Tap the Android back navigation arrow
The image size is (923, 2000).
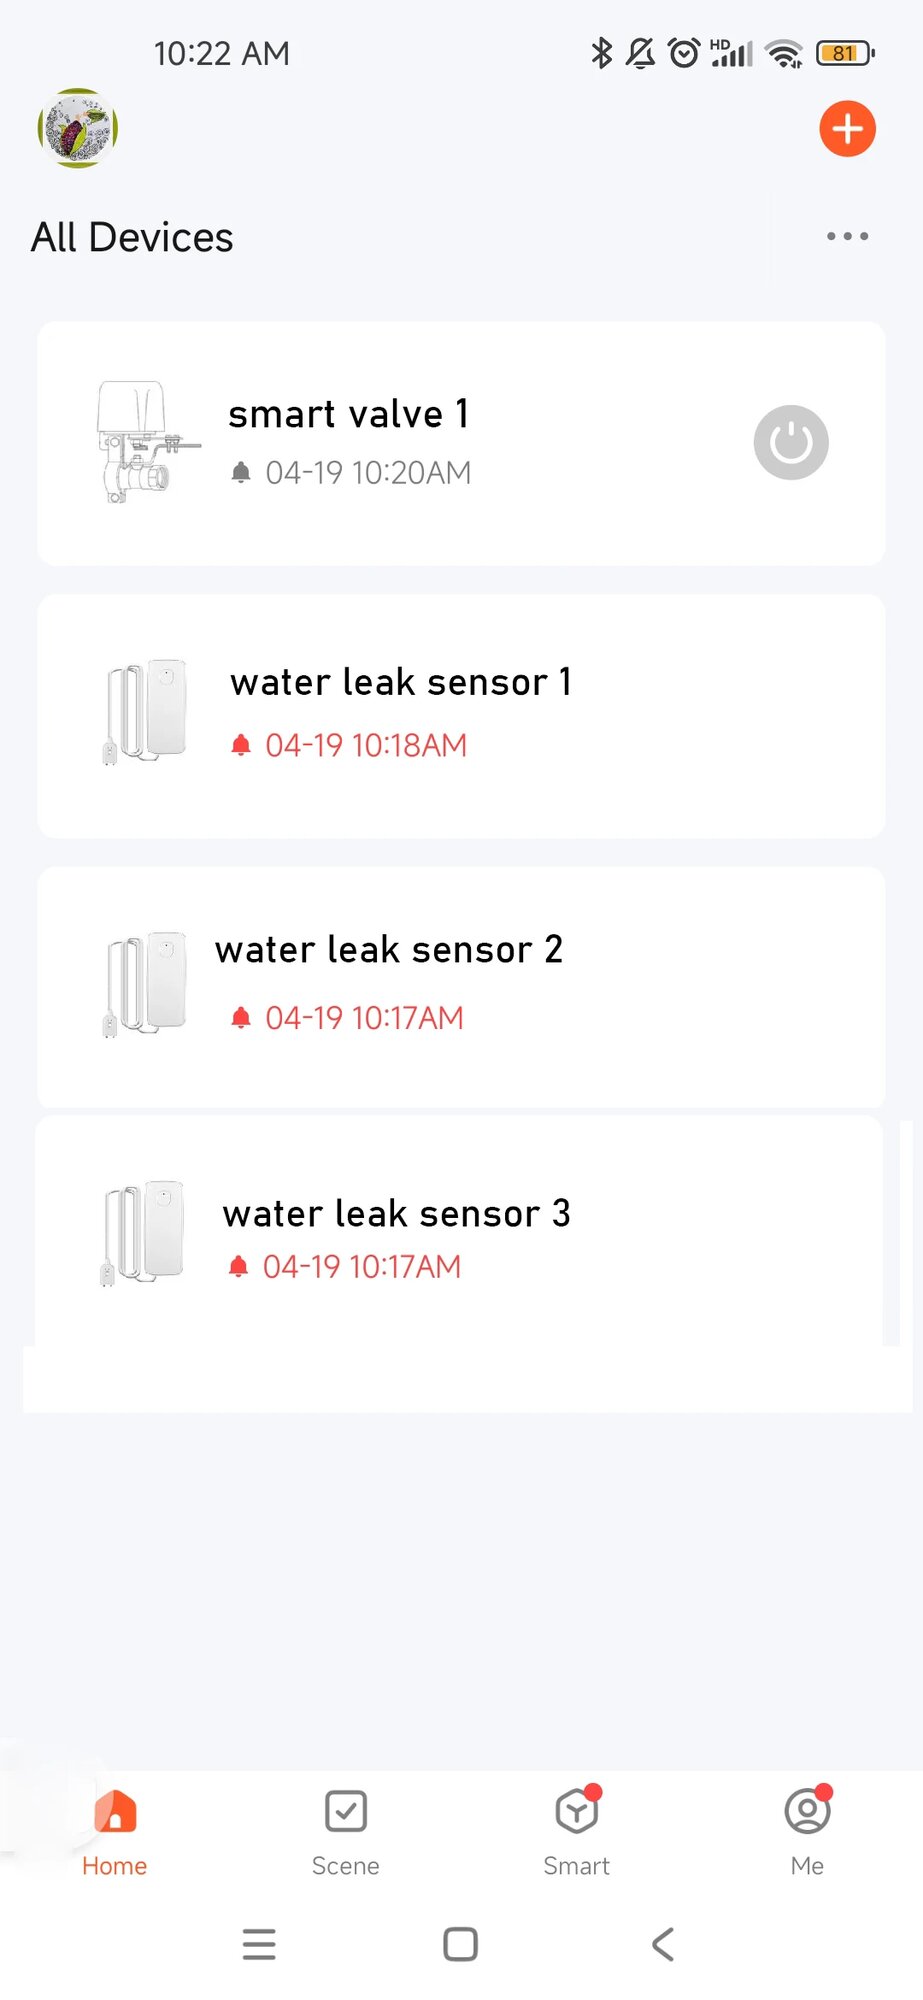point(662,1944)
